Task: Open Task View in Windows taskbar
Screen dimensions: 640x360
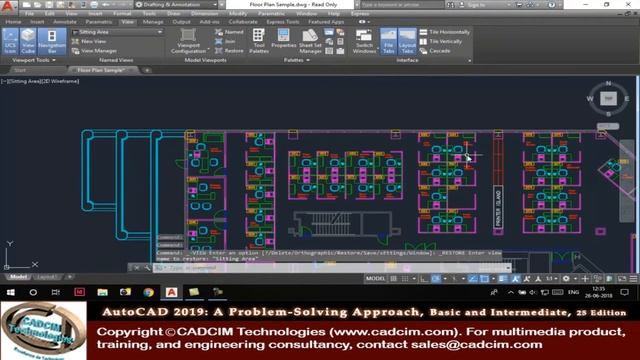Action: [x=56, y=292]
